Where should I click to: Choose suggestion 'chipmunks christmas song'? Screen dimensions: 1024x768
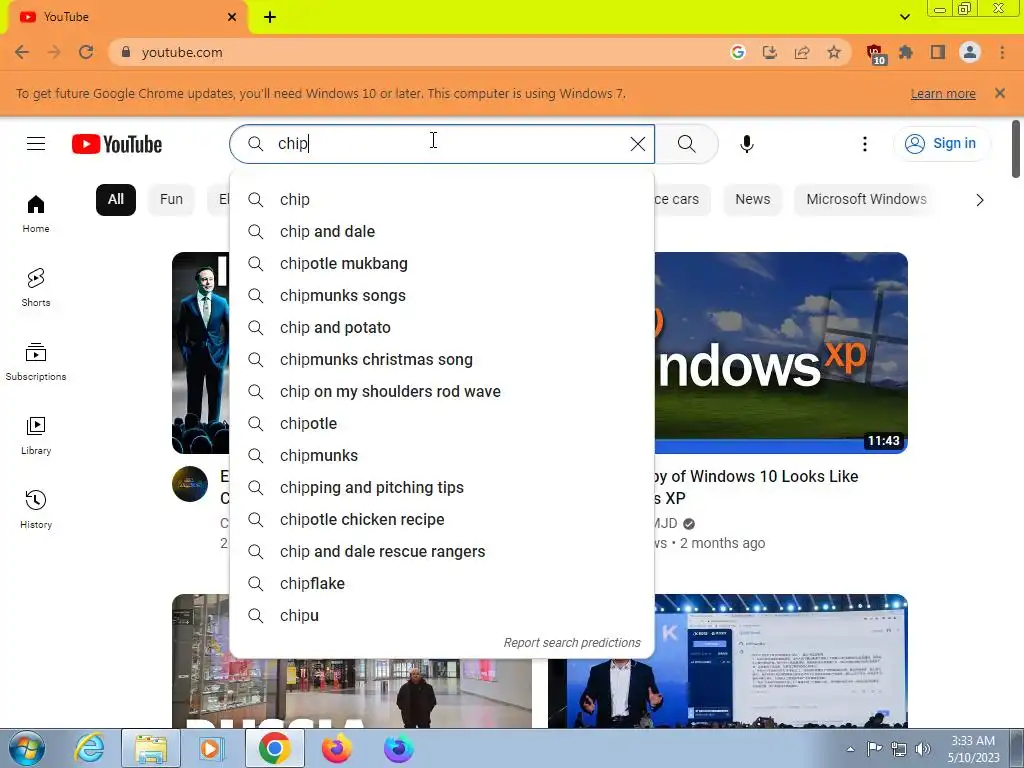(x=442, y=359)
